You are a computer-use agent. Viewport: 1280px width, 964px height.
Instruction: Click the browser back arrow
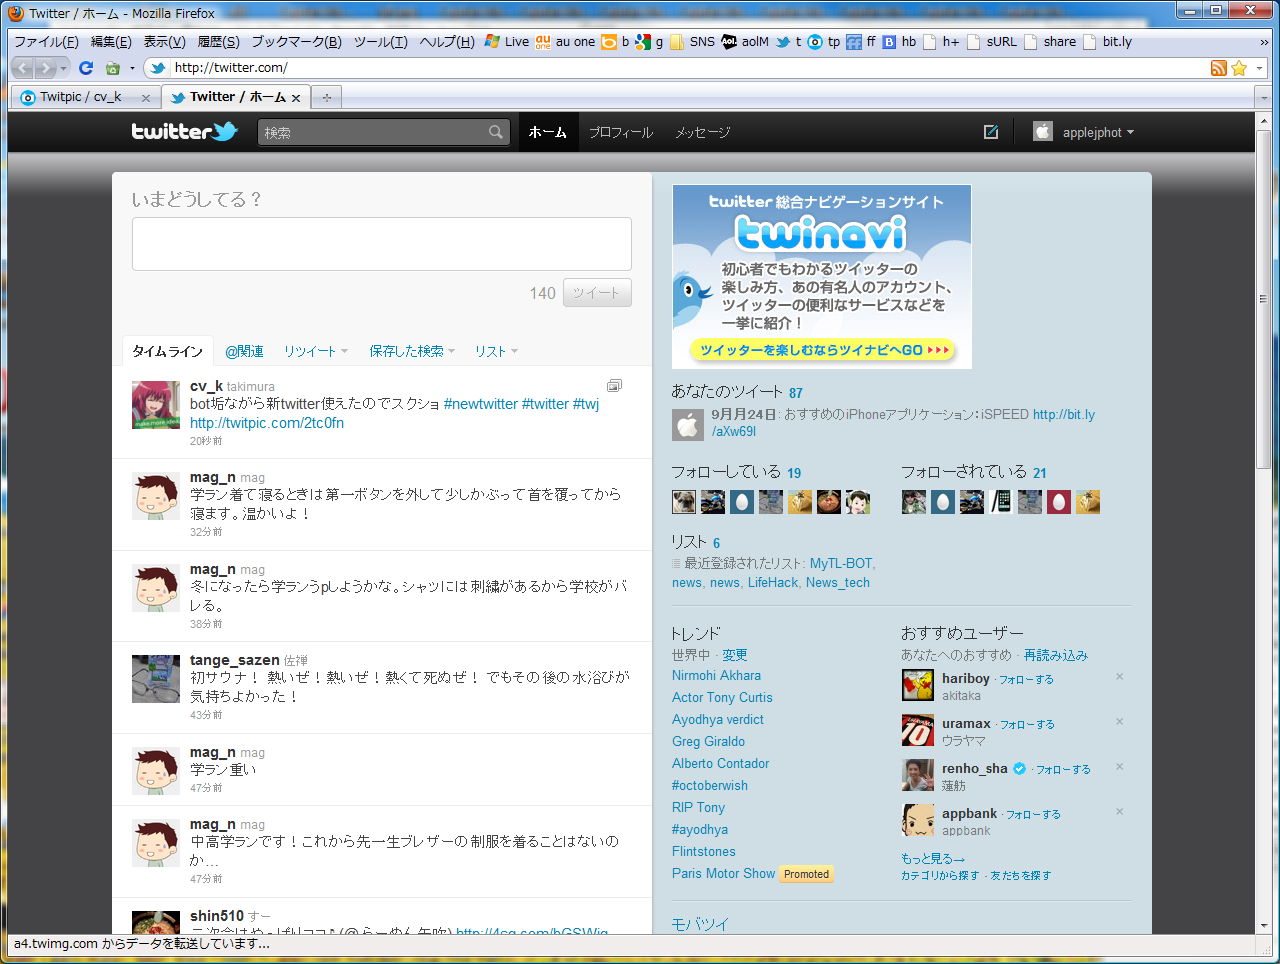23,68
